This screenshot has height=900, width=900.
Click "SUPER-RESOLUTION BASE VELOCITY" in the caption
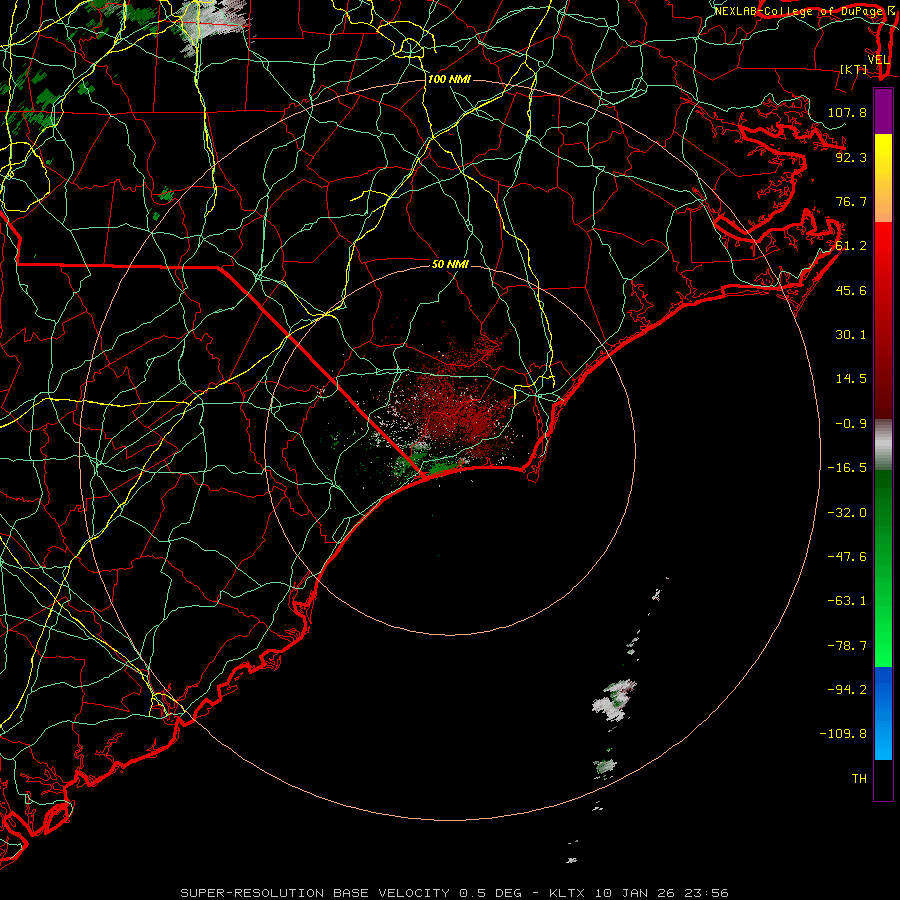315,893
